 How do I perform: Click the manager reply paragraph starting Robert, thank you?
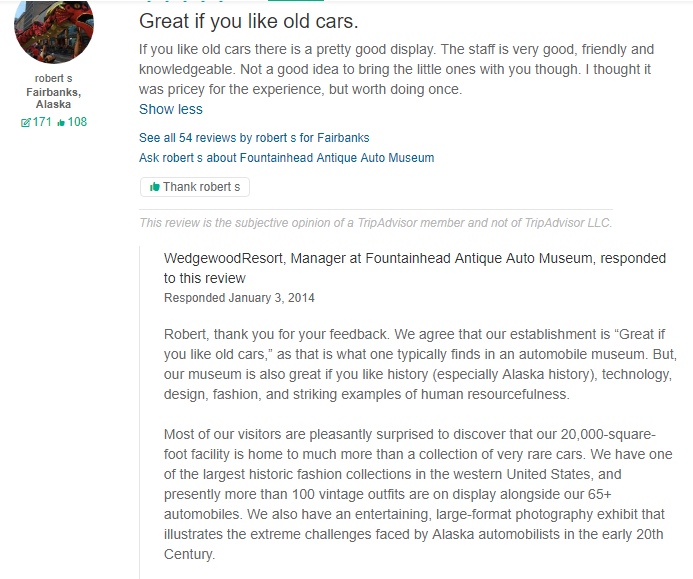coord(420,364)
